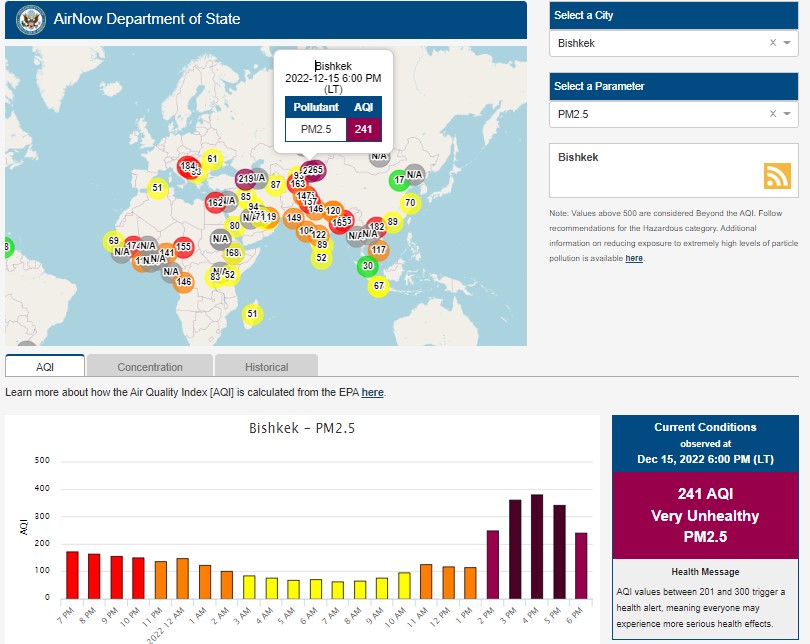Clear the PM2.5 parameter selection
This screenshot has height=644, width=810.
[x=772, y=114]
